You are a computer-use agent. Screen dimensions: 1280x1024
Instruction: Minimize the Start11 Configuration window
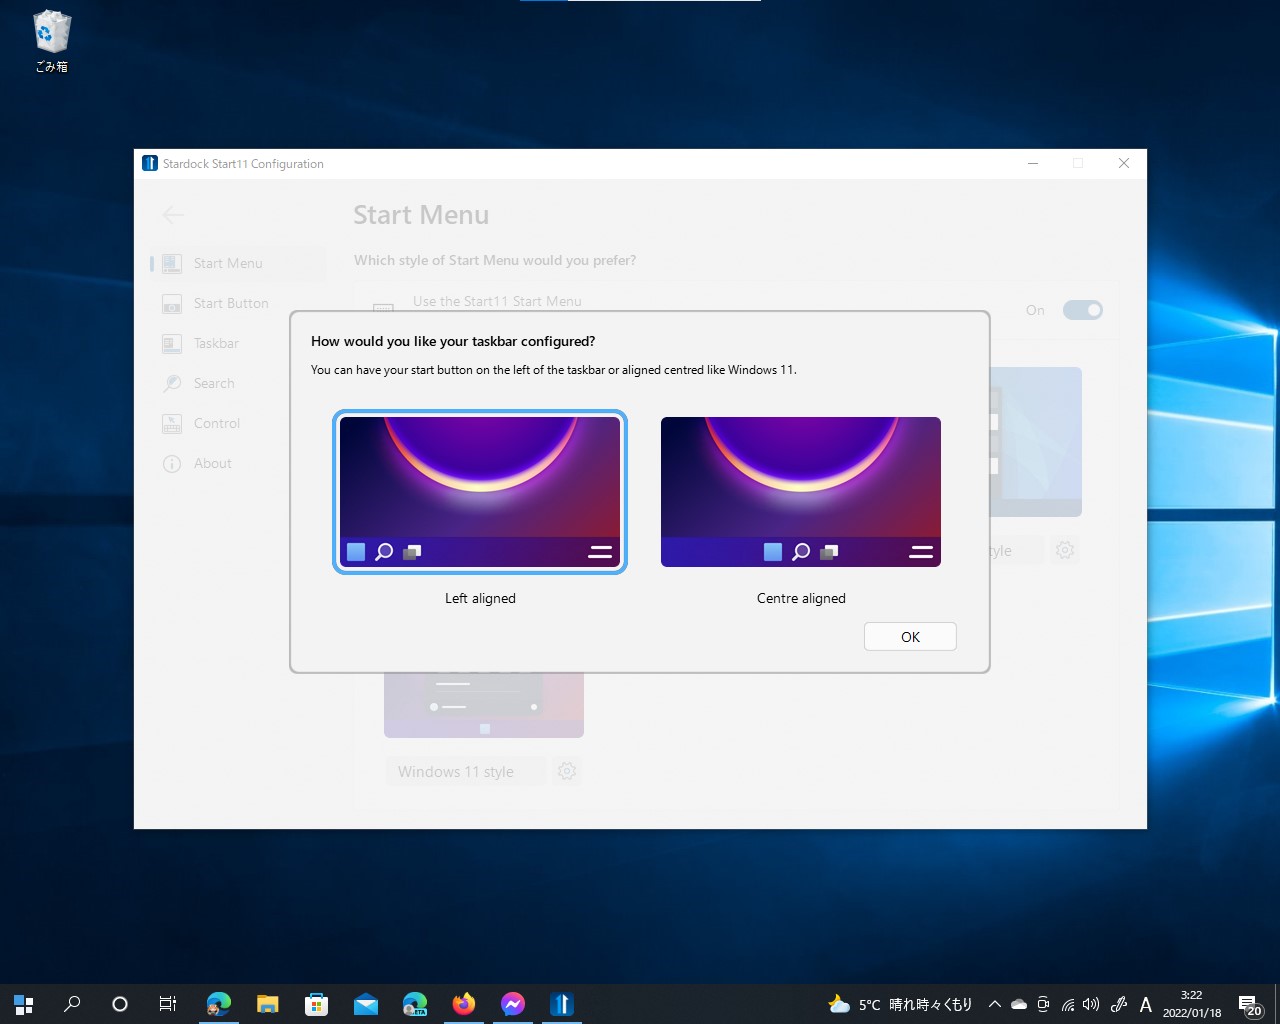pyautogui.click(x=1033, y=163)
